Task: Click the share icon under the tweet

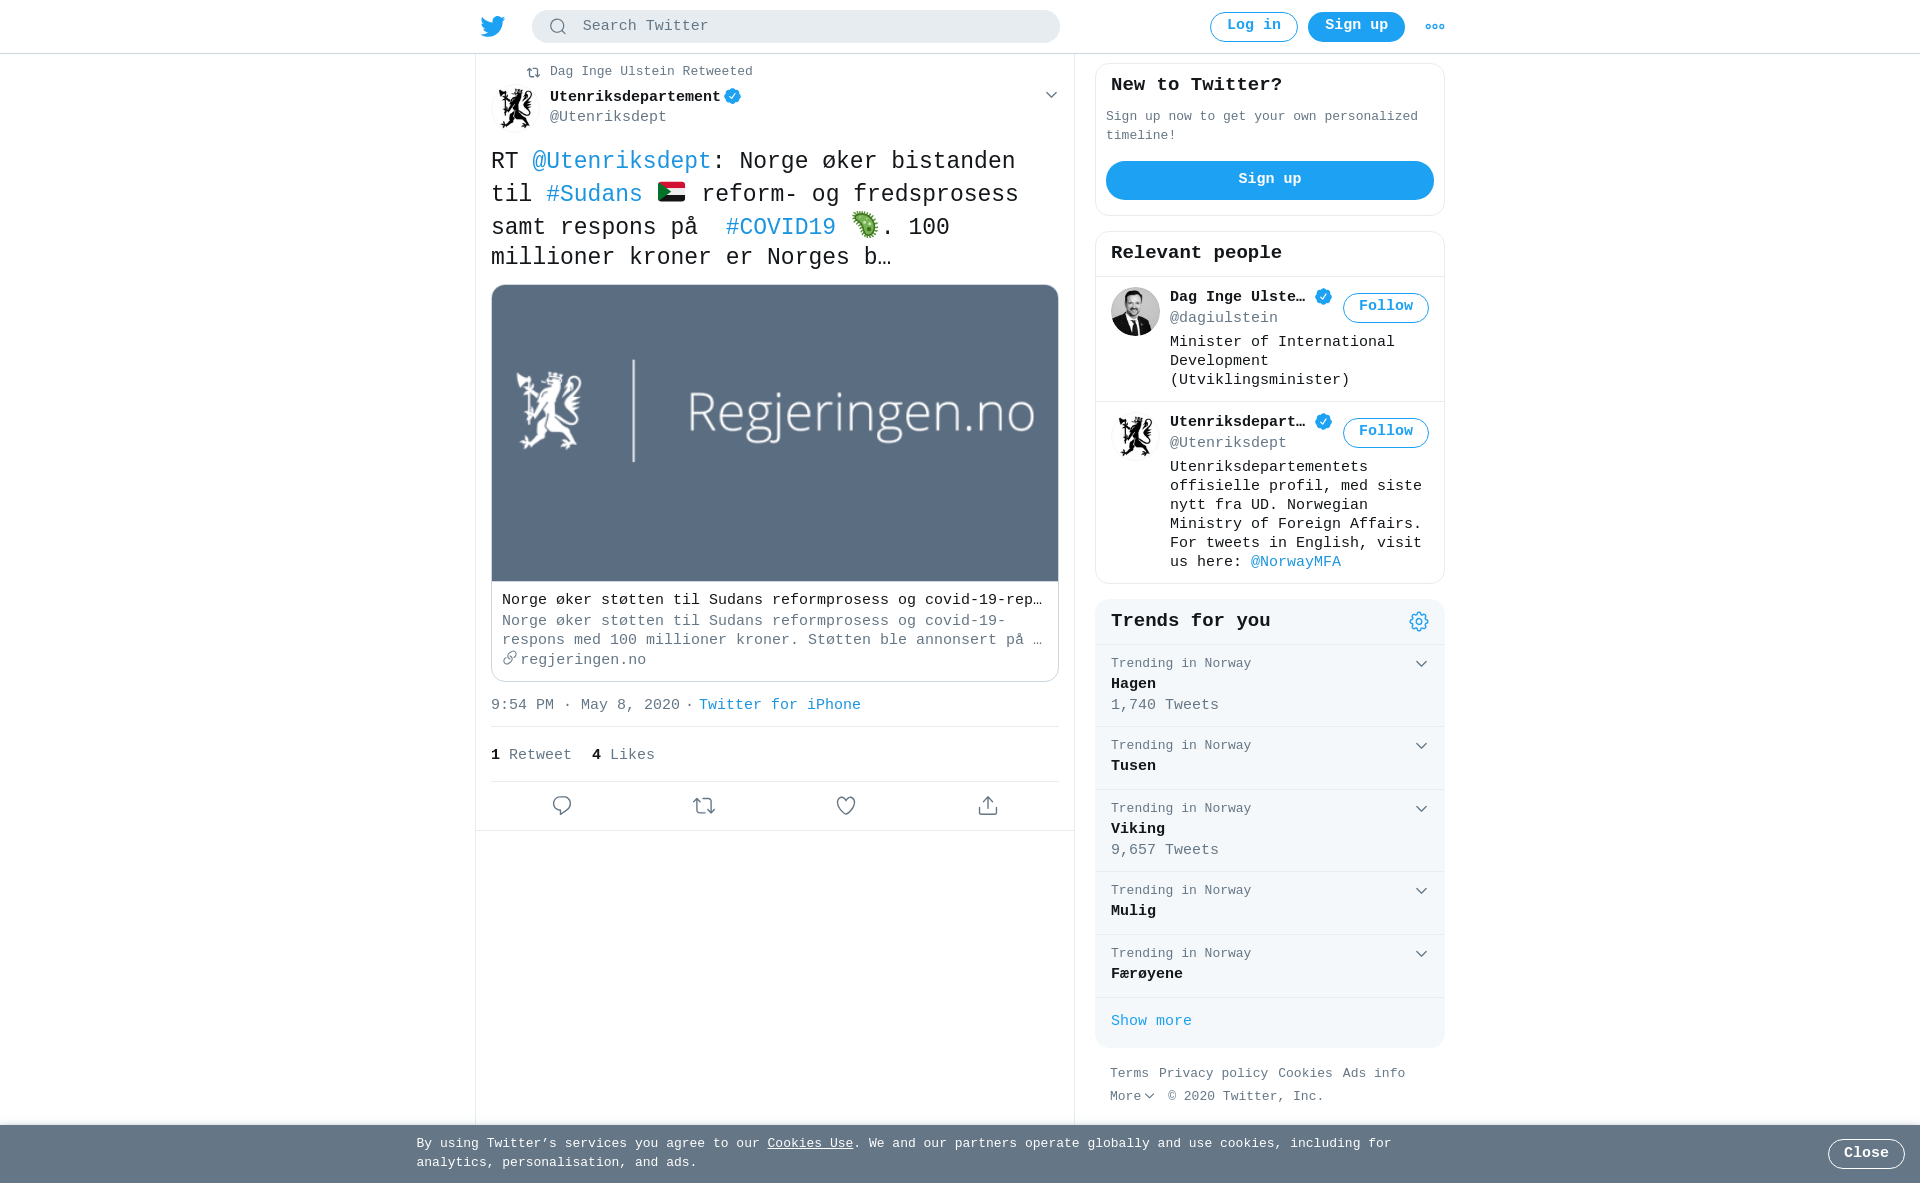Action: click(x=988, y=805)
